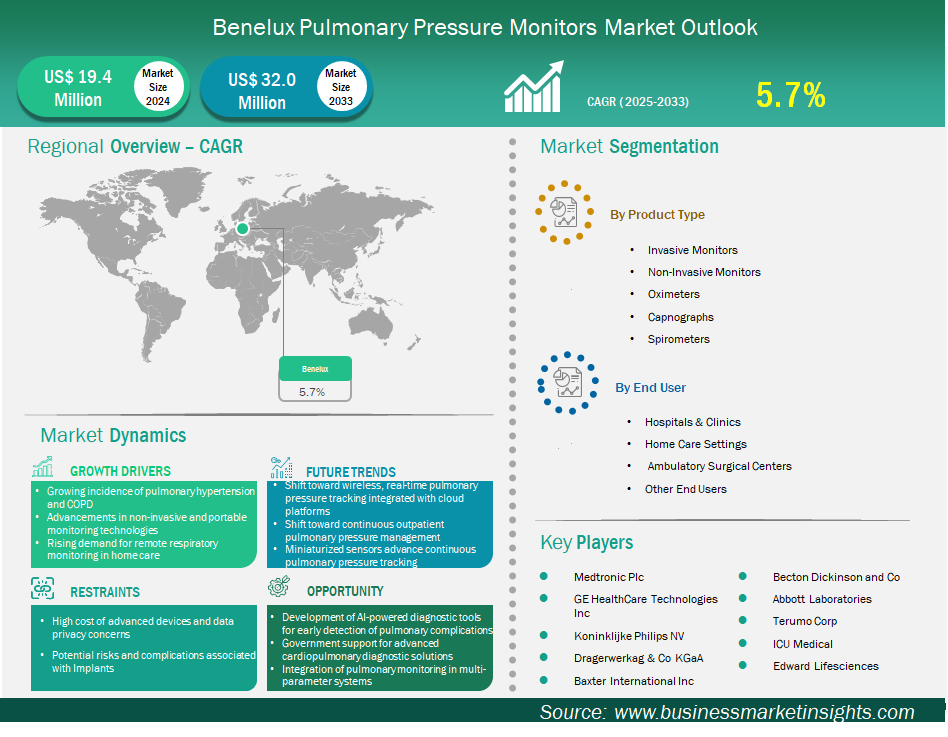Click the green bullet beside Terumo Corp

click(743, 621)
